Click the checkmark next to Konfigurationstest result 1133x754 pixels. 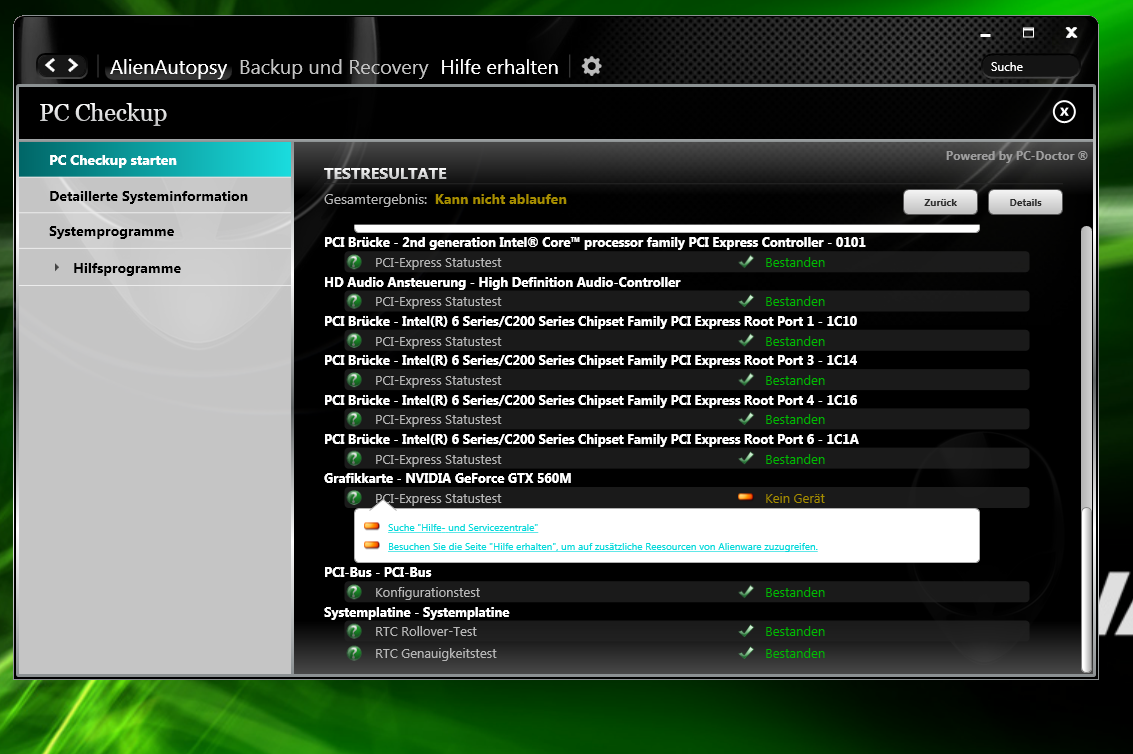pyautogui.click(x=746, y=591)
